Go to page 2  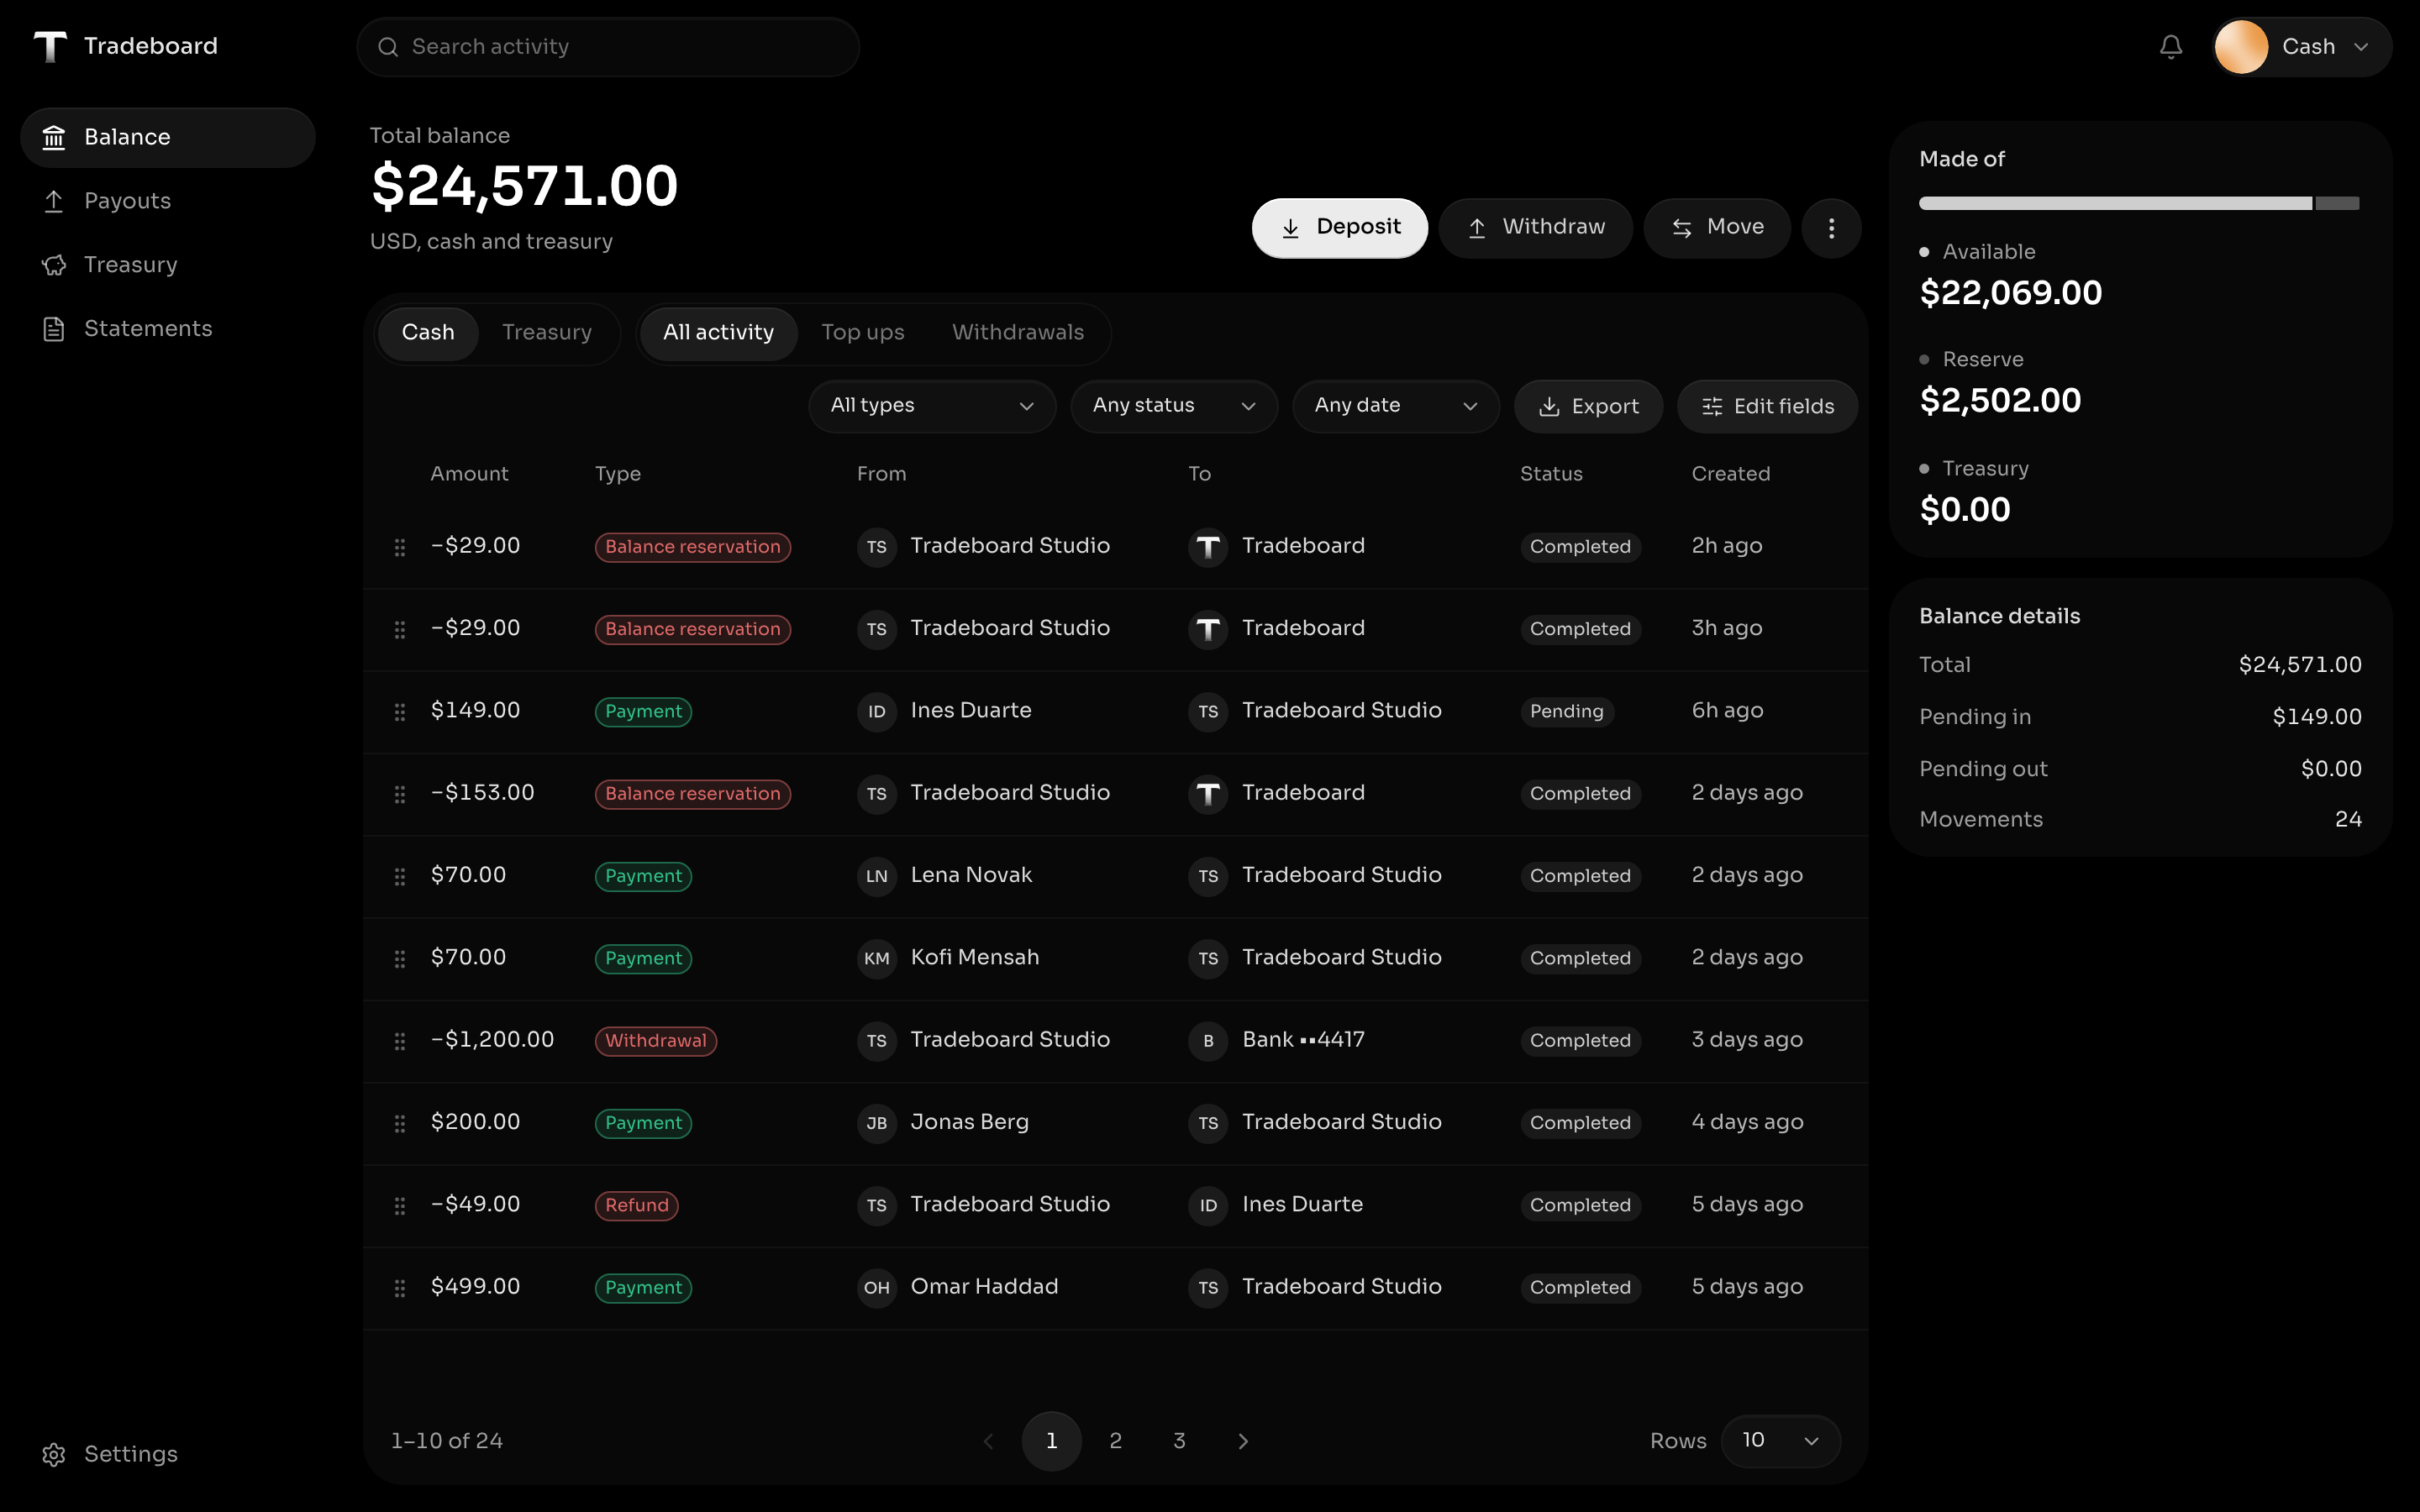click(x=1115, y=1441)
